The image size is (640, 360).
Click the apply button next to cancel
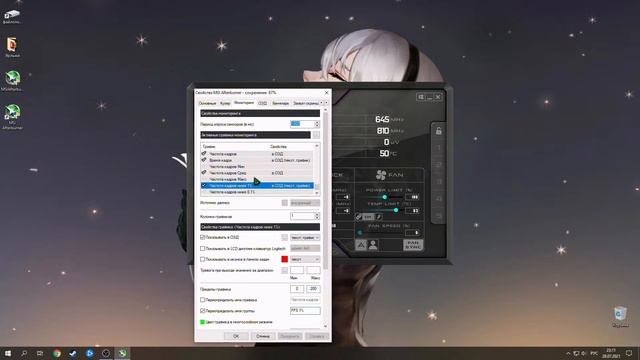point(290,336)
